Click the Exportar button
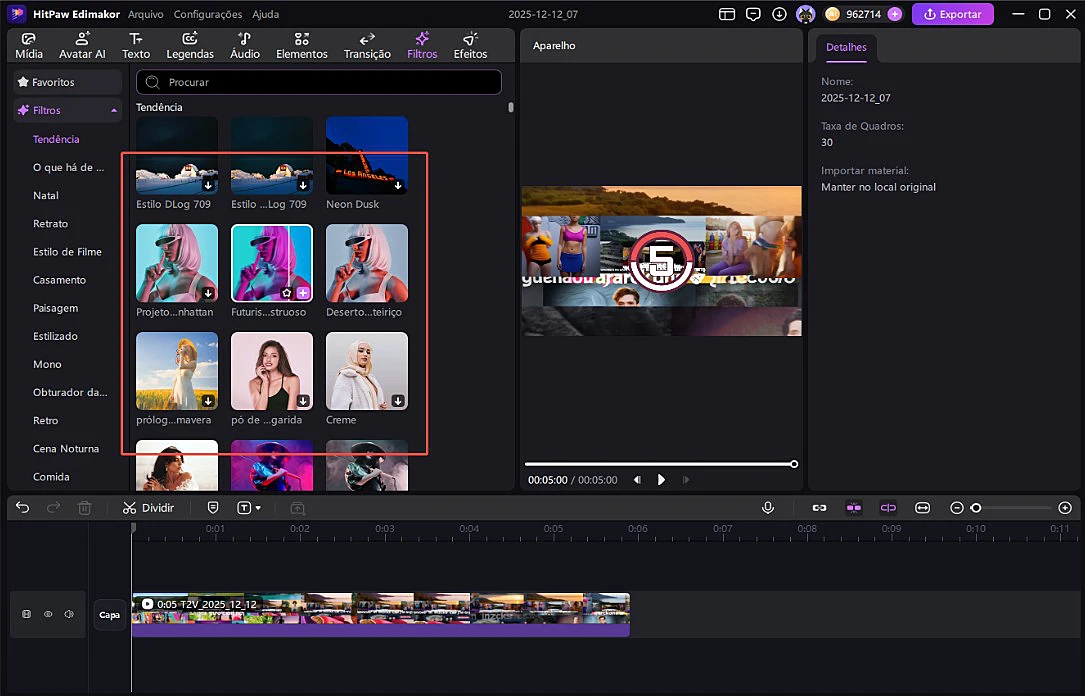Screen dimensions: 1085x696 [x=952, y=14]
